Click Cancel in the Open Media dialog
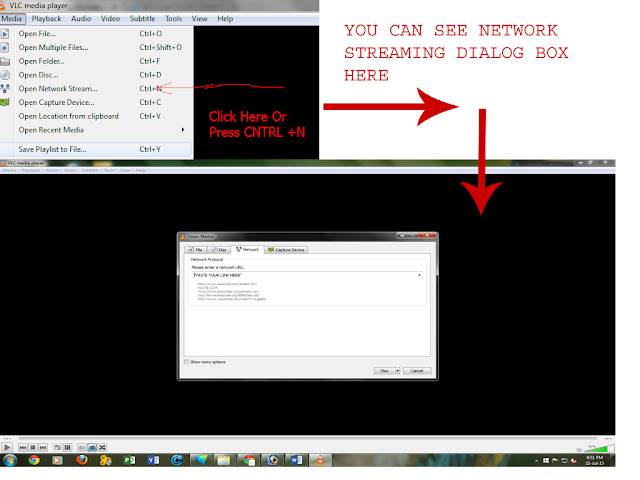The height and width of the screenshot is (480, 640). click(417, 371)
